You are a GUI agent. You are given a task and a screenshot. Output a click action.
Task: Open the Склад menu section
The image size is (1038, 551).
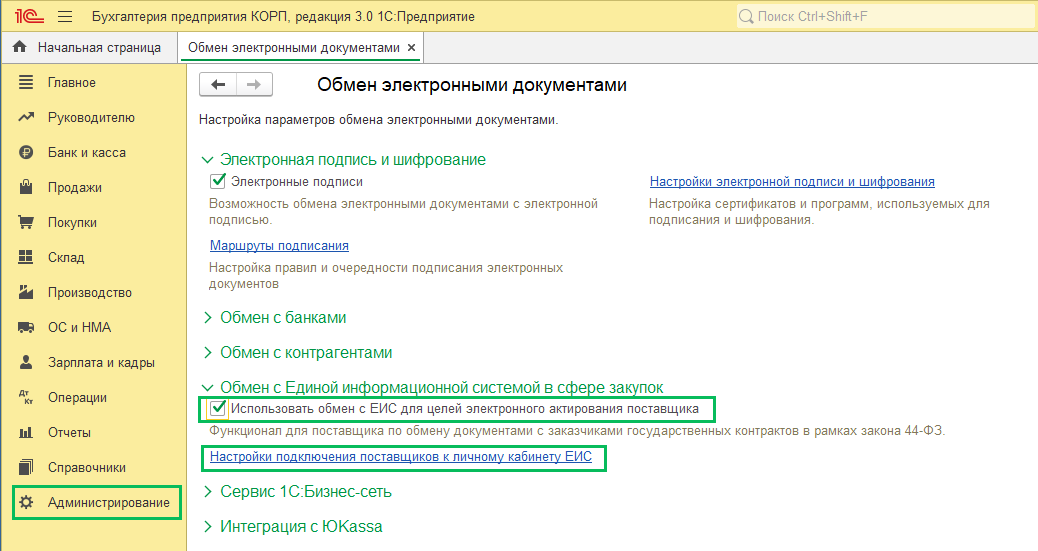pyautogui.click(x=66, y=258)
